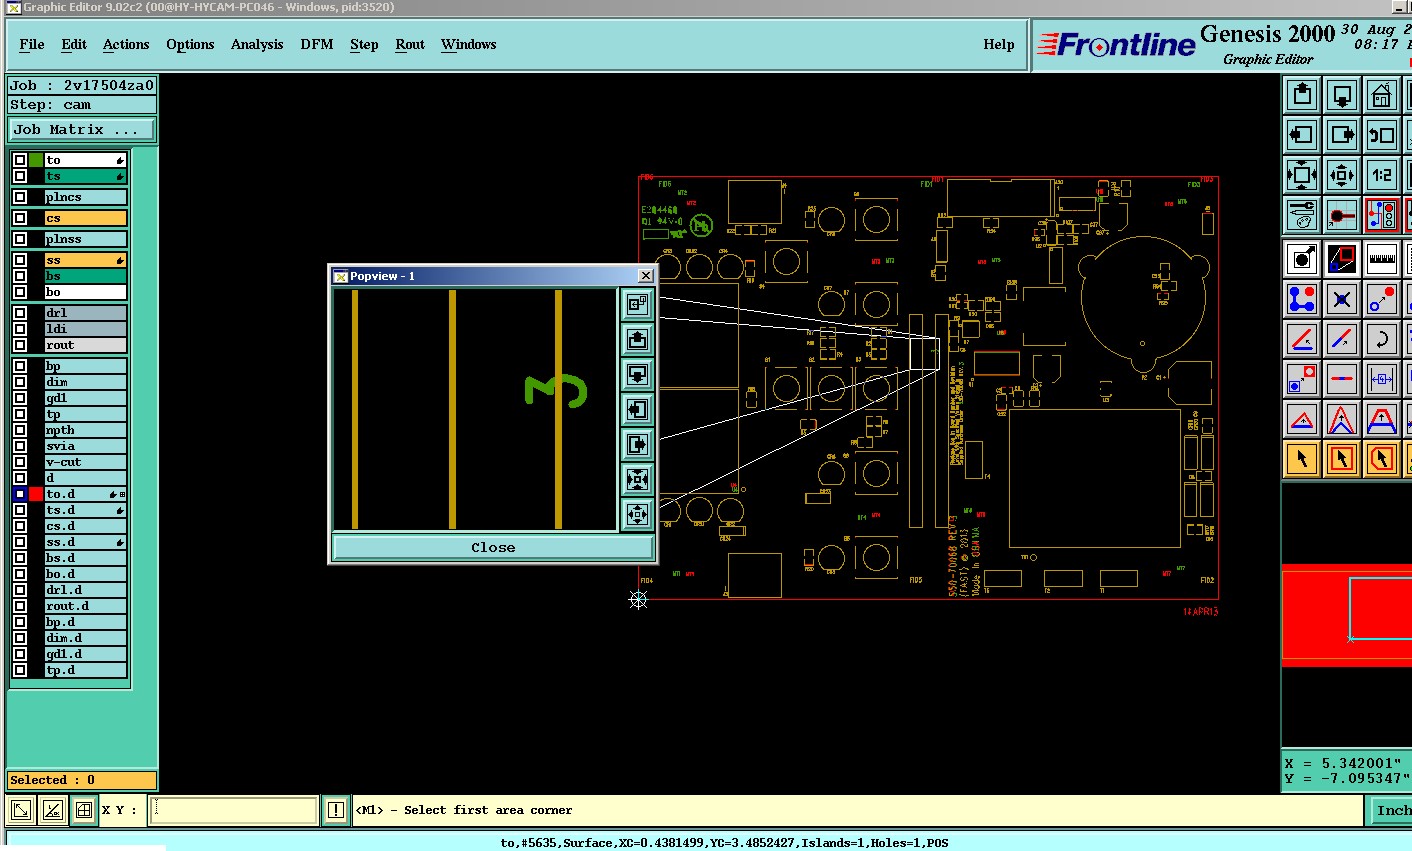The height and width of the screenshot is (851, 1412).
Task: Click the home view icon
Action: 1382,95
